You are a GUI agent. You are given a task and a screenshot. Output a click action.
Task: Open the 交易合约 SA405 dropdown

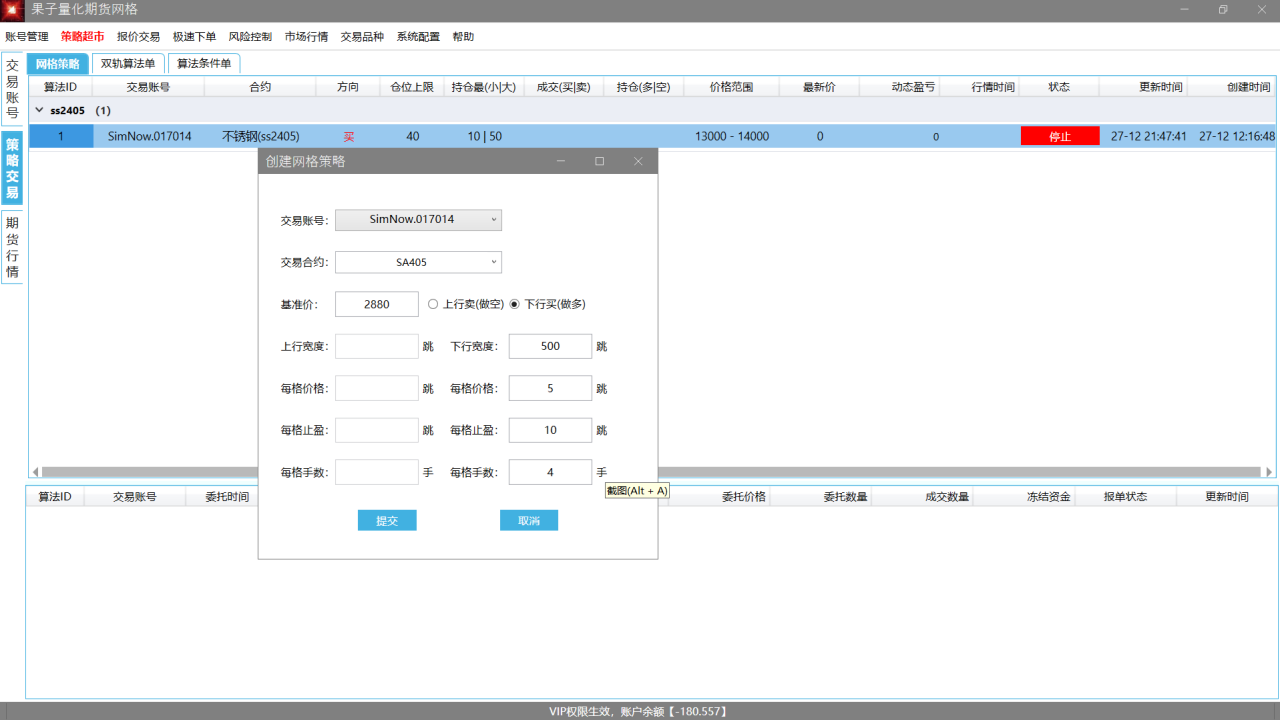417,261
